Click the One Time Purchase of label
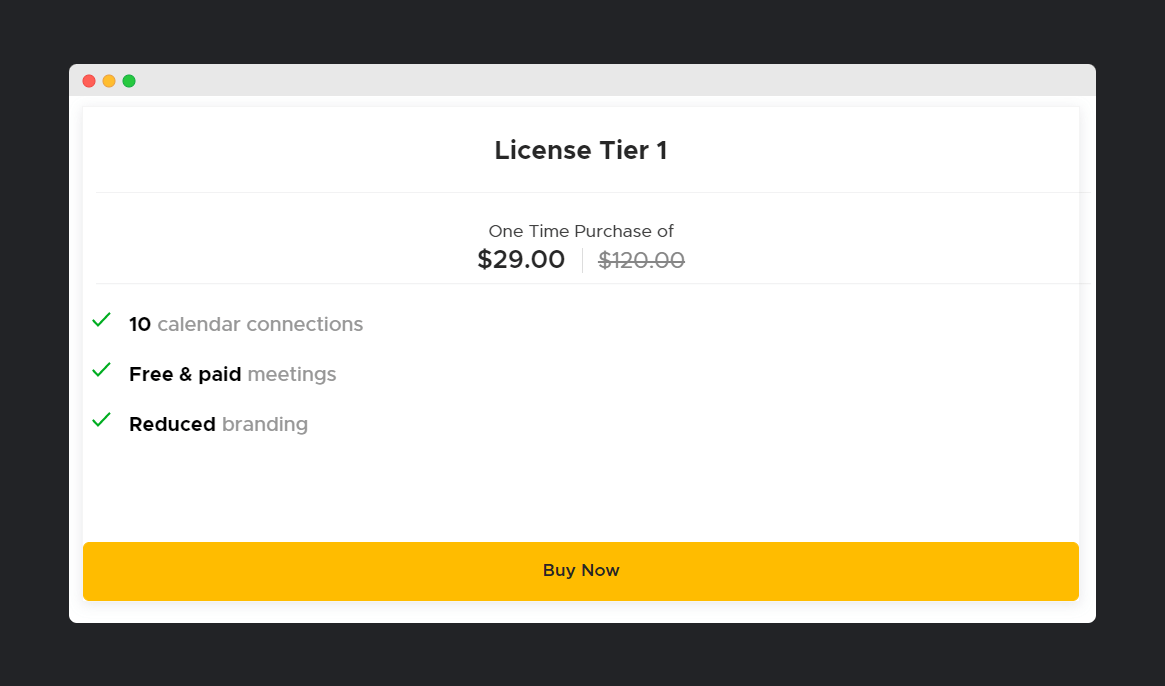Image resolution: width=1165 pixels, height=686 pixels. [581, 231]
